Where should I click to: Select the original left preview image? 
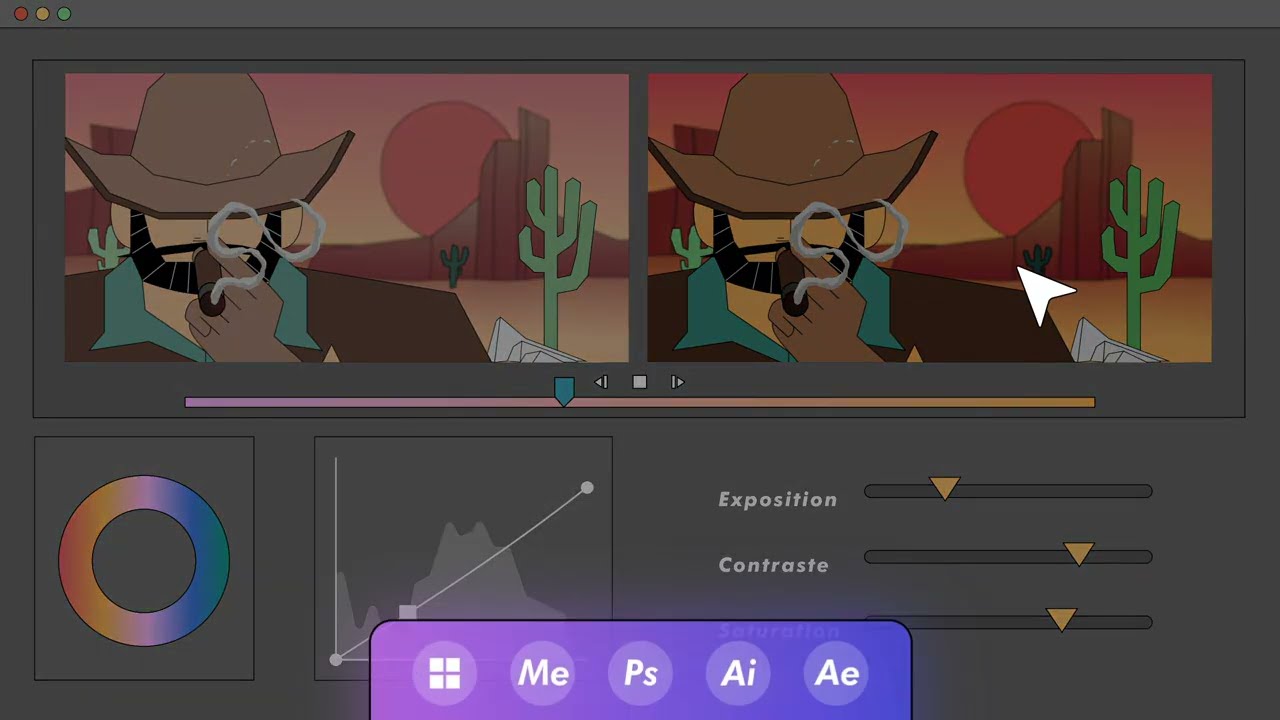tap(347, 218)
